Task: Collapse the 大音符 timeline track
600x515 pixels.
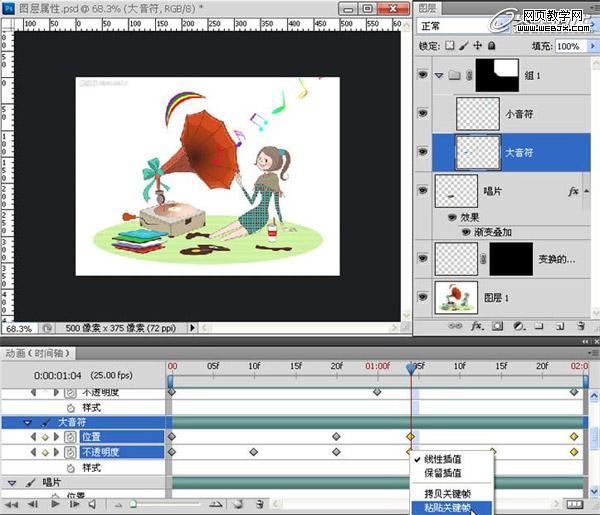Action: coord(28,423)
